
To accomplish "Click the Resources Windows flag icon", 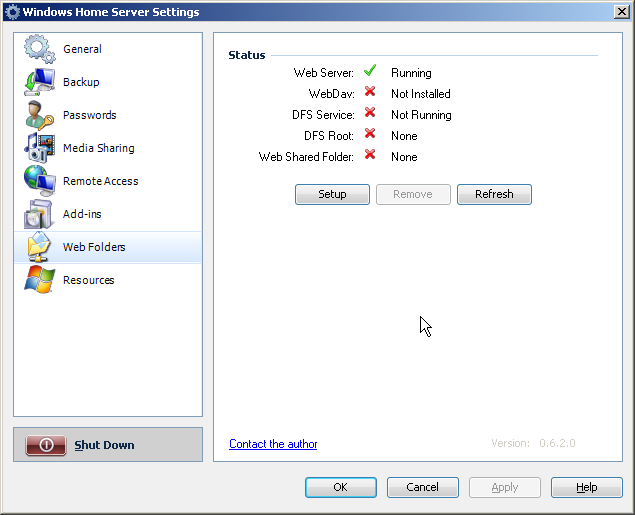I will pyautogui.click(x=39, y=280).
